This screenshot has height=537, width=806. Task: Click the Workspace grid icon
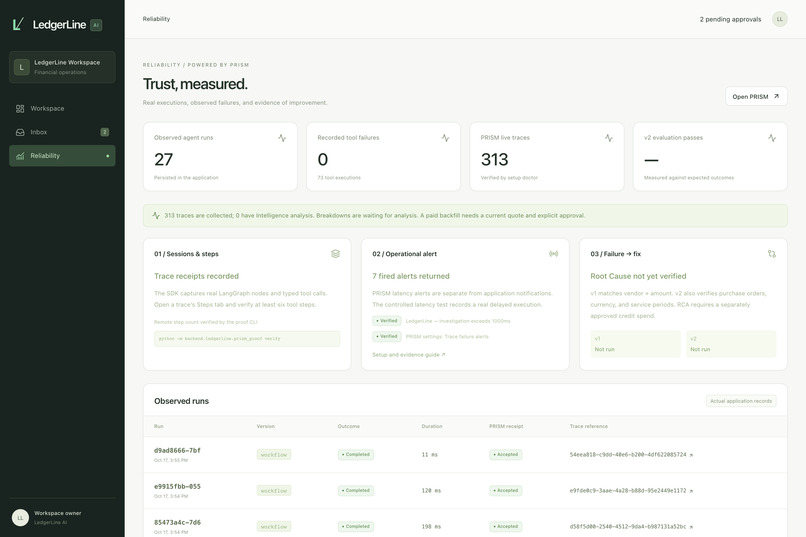(x=20, y=108)
